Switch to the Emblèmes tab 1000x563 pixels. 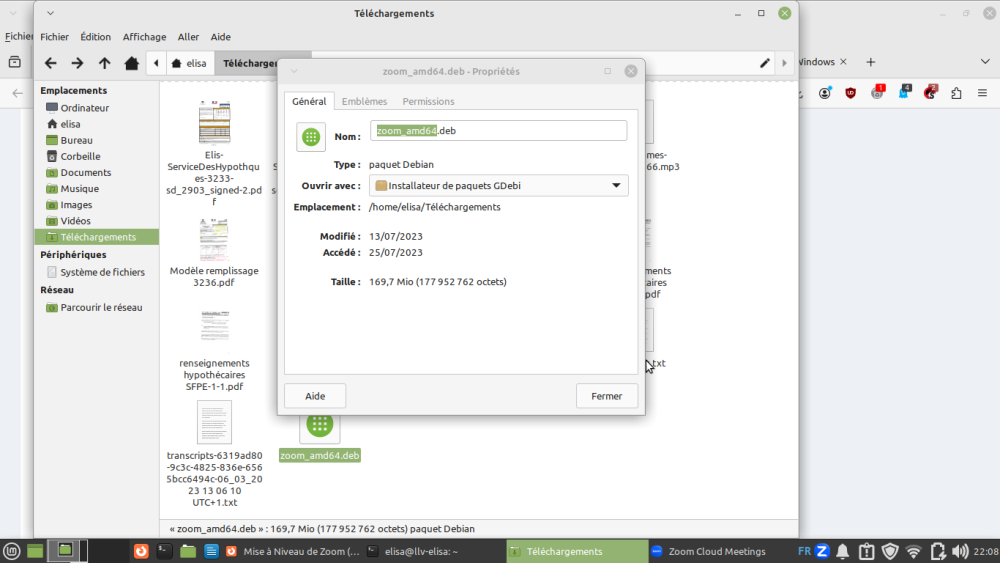click(364, 101)
